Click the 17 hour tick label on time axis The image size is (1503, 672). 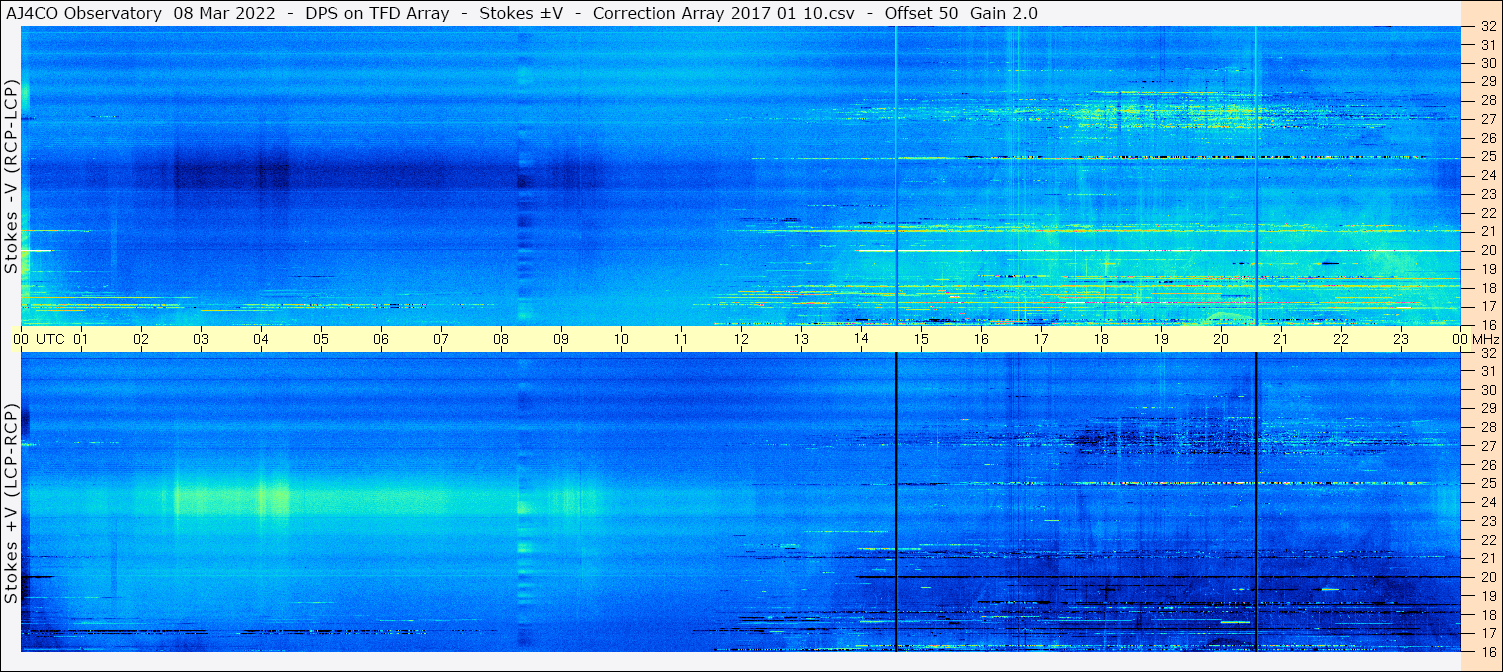(x=1041, y=339)
